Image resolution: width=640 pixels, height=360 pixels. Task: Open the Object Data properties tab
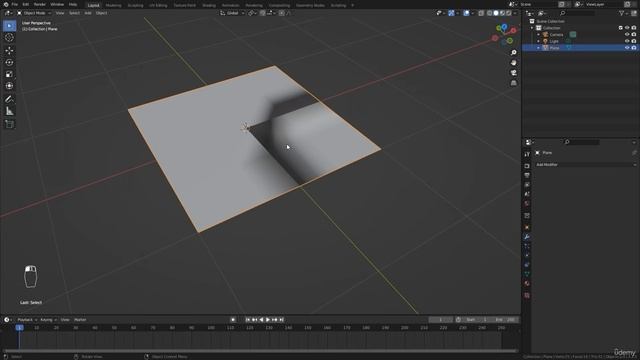527,274
